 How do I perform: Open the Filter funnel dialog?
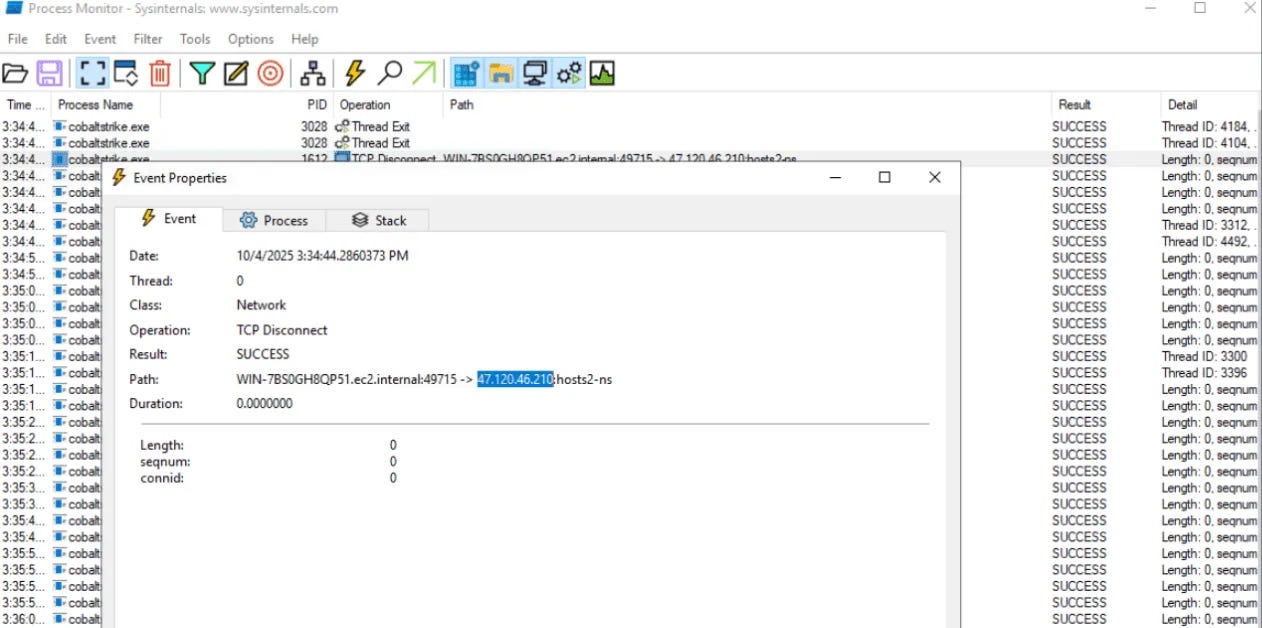click(x=203, y=73)
